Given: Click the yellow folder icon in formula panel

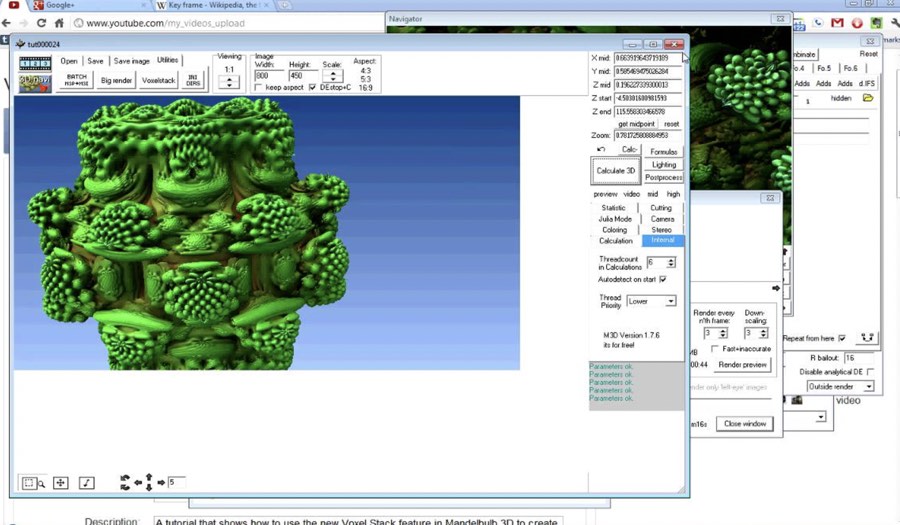Looking at the screenshot, I should coord(868,98).
